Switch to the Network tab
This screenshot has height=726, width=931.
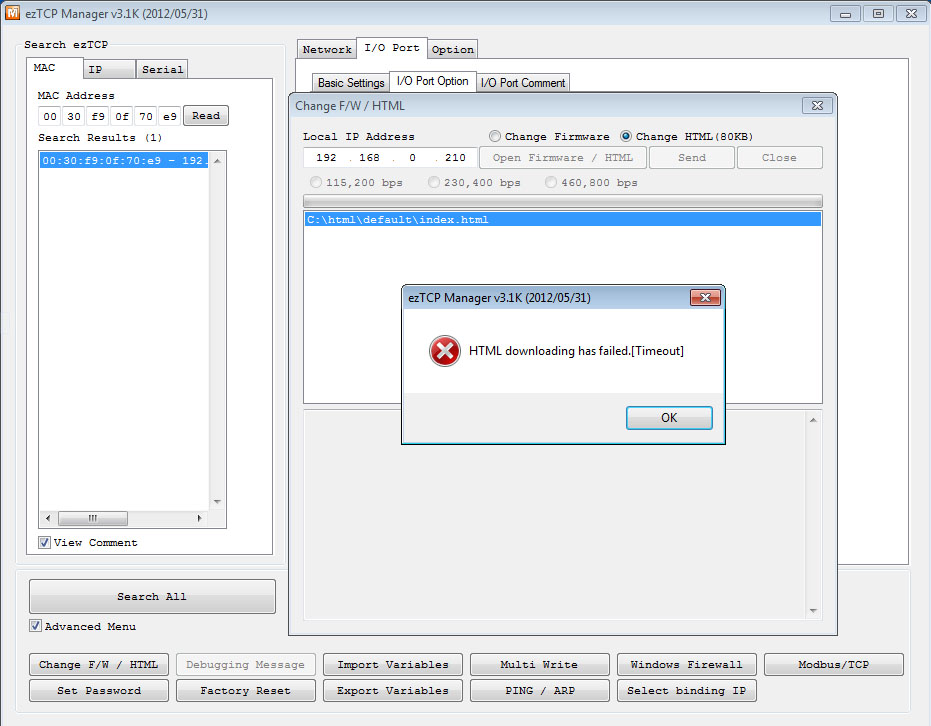click(x=327, y=49)
